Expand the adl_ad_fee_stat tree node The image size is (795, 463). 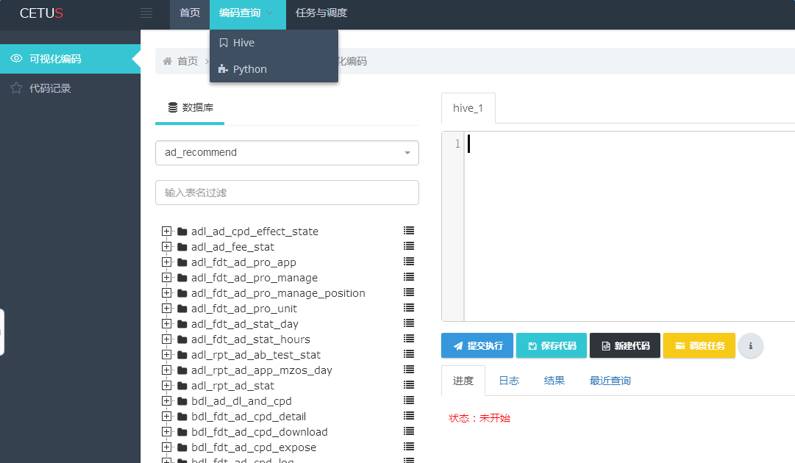click(166, 246)
